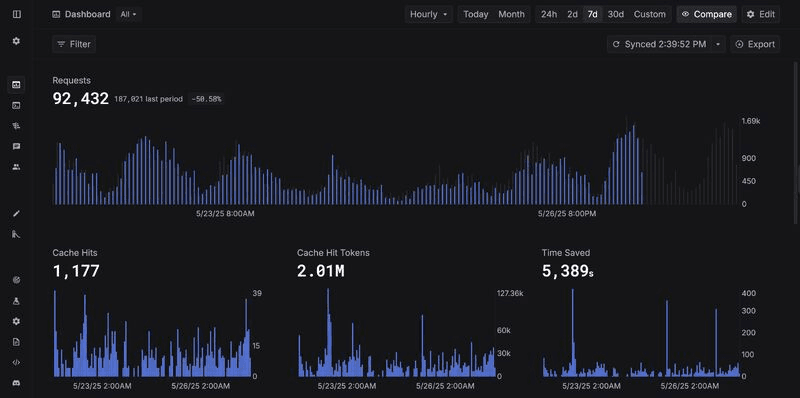Select the 2d time range
Image resolution: width=800 pixels, height=398 pixels.
click(x=572, y=14)
